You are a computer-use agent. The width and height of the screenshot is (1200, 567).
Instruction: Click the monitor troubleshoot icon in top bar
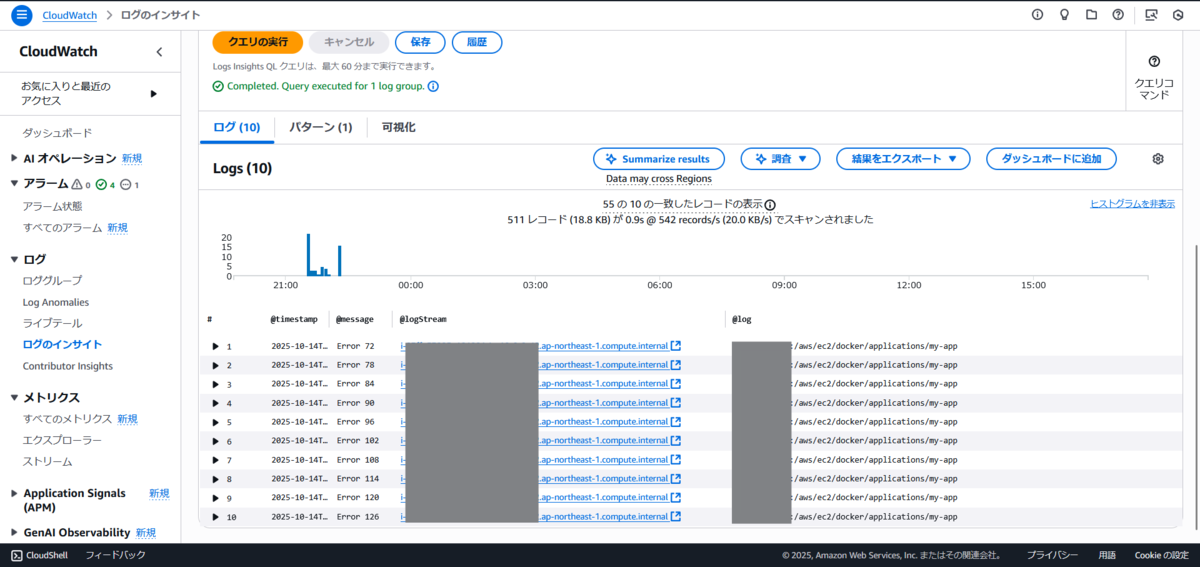click(x=1151, y=15)
